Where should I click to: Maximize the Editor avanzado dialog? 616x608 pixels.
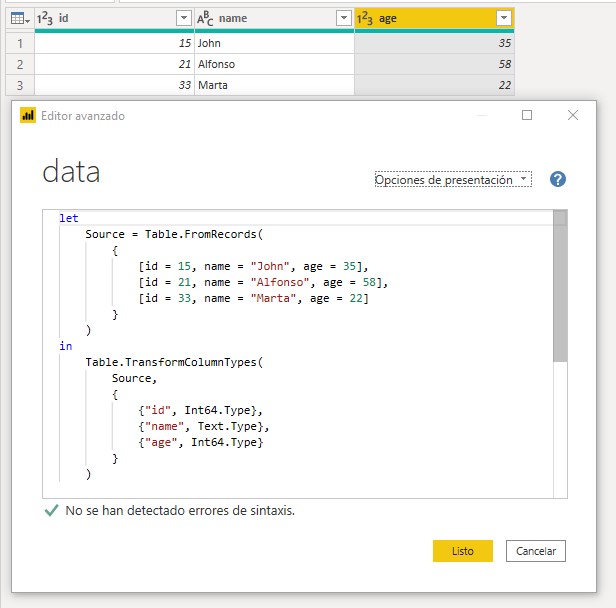click(527, 115)
